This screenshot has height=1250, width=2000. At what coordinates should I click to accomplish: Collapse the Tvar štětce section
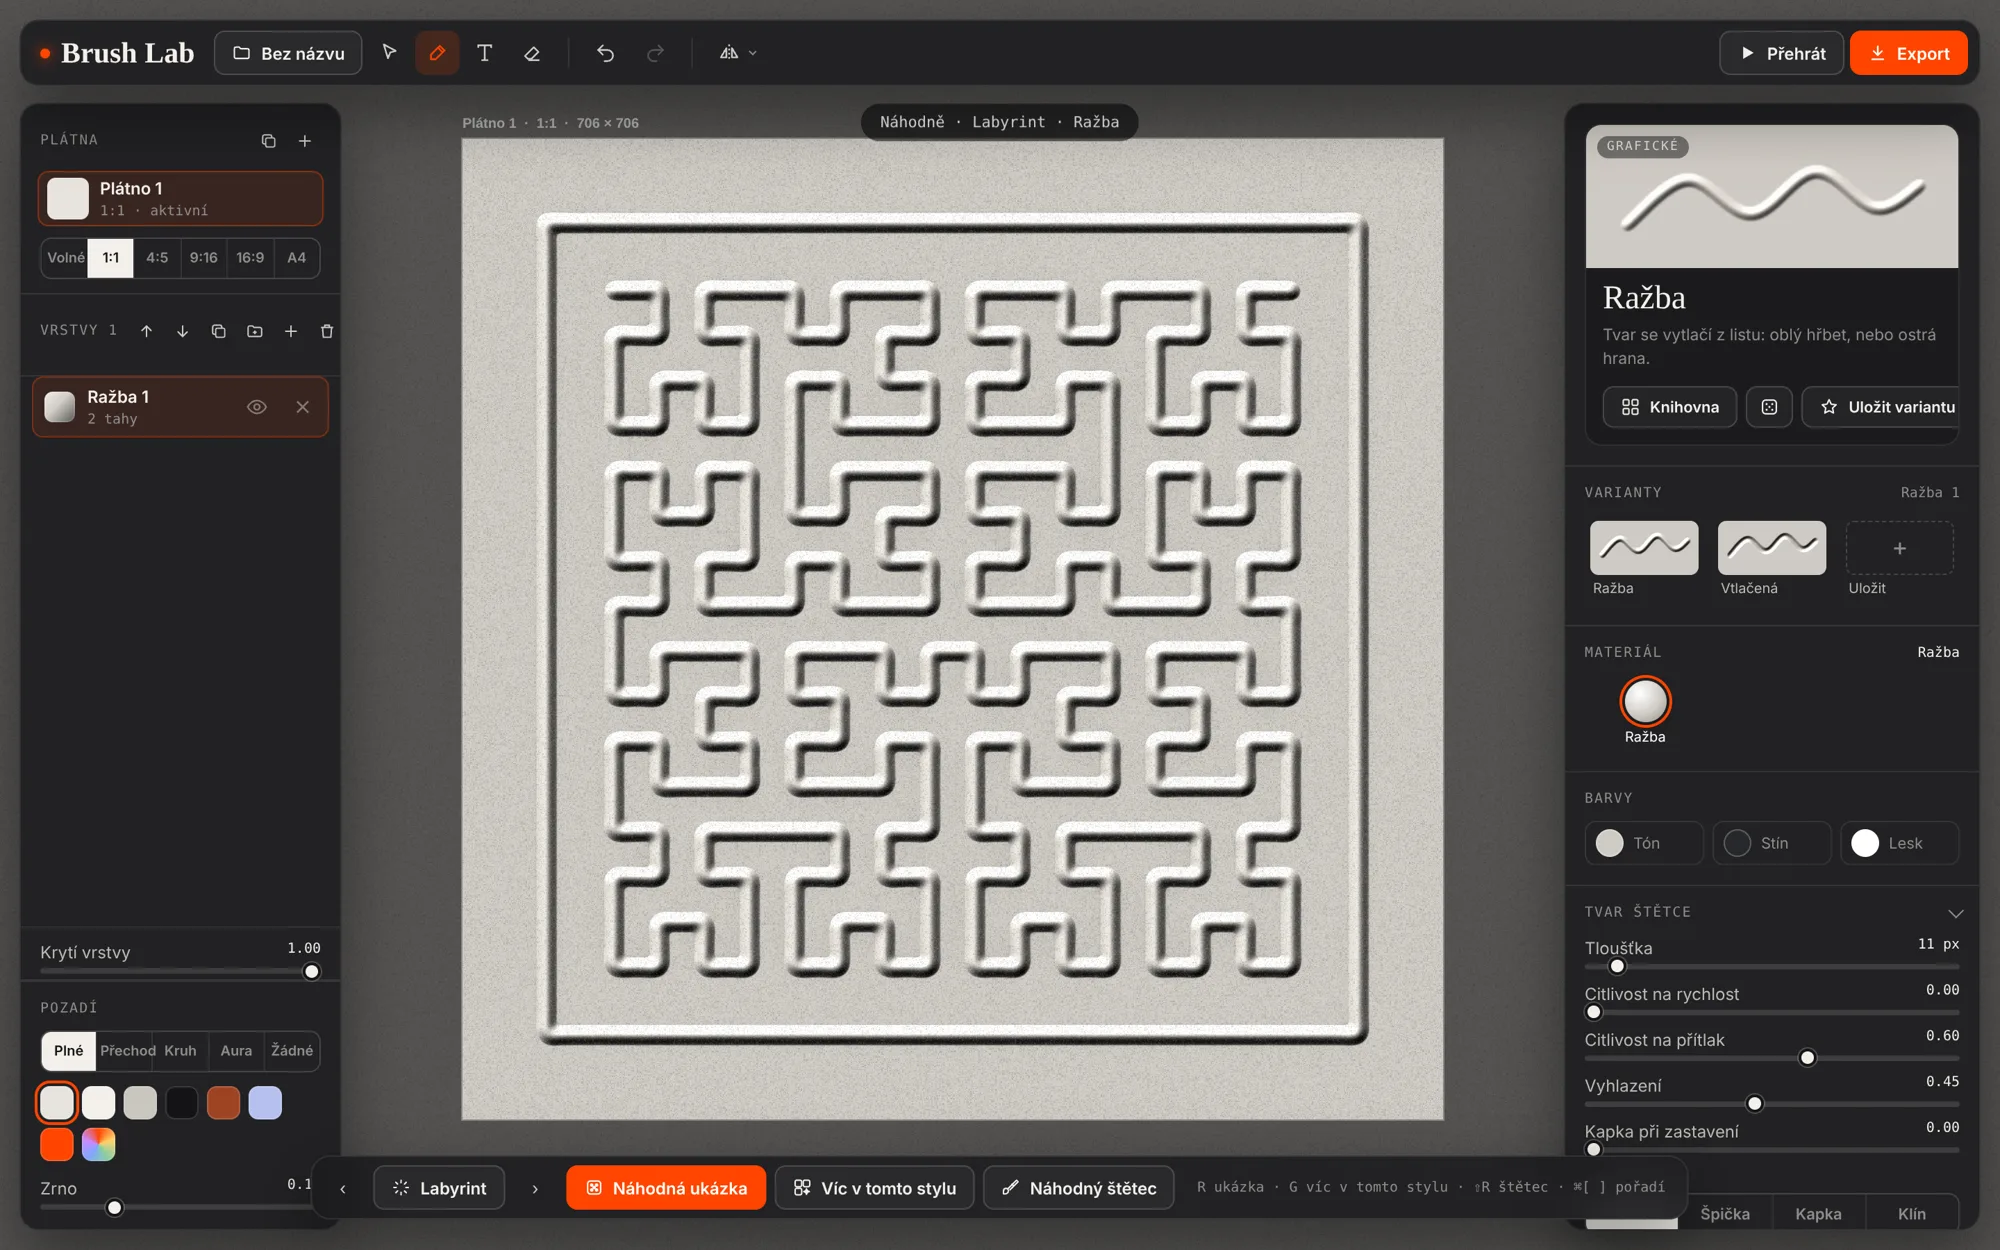[1955, 913]
